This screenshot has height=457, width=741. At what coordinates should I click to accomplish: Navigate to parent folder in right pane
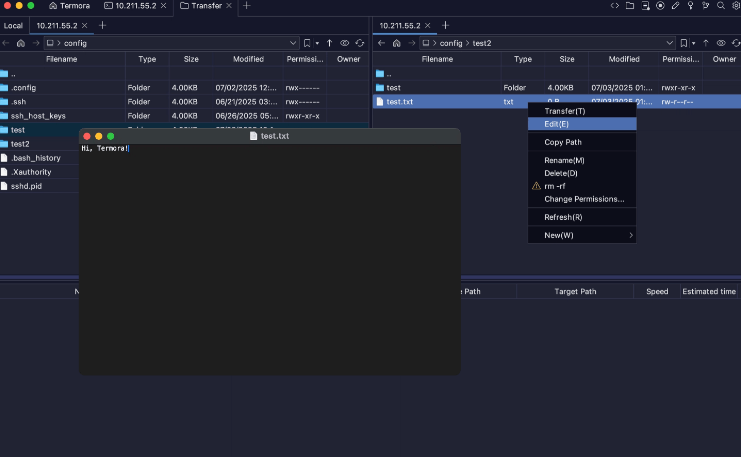(x=706, y=43)
